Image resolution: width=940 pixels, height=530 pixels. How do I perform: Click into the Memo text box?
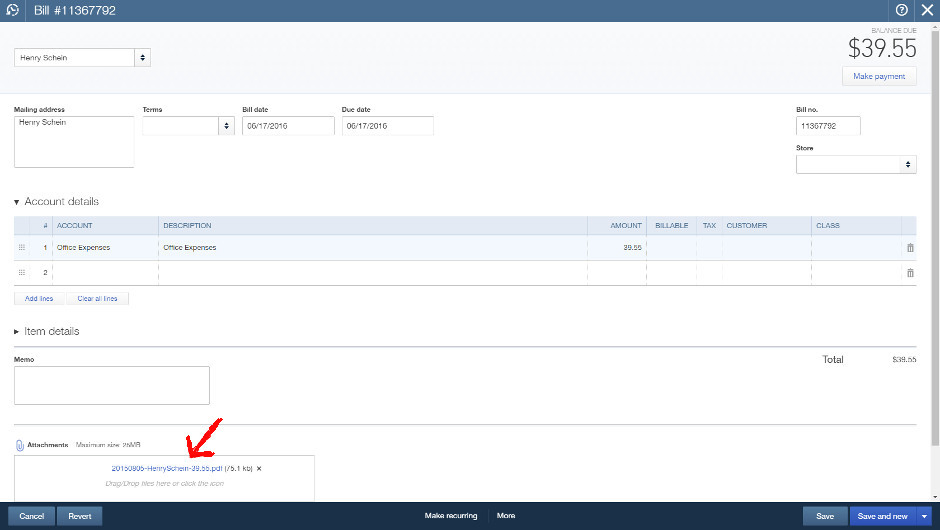(x=112, y=386)
